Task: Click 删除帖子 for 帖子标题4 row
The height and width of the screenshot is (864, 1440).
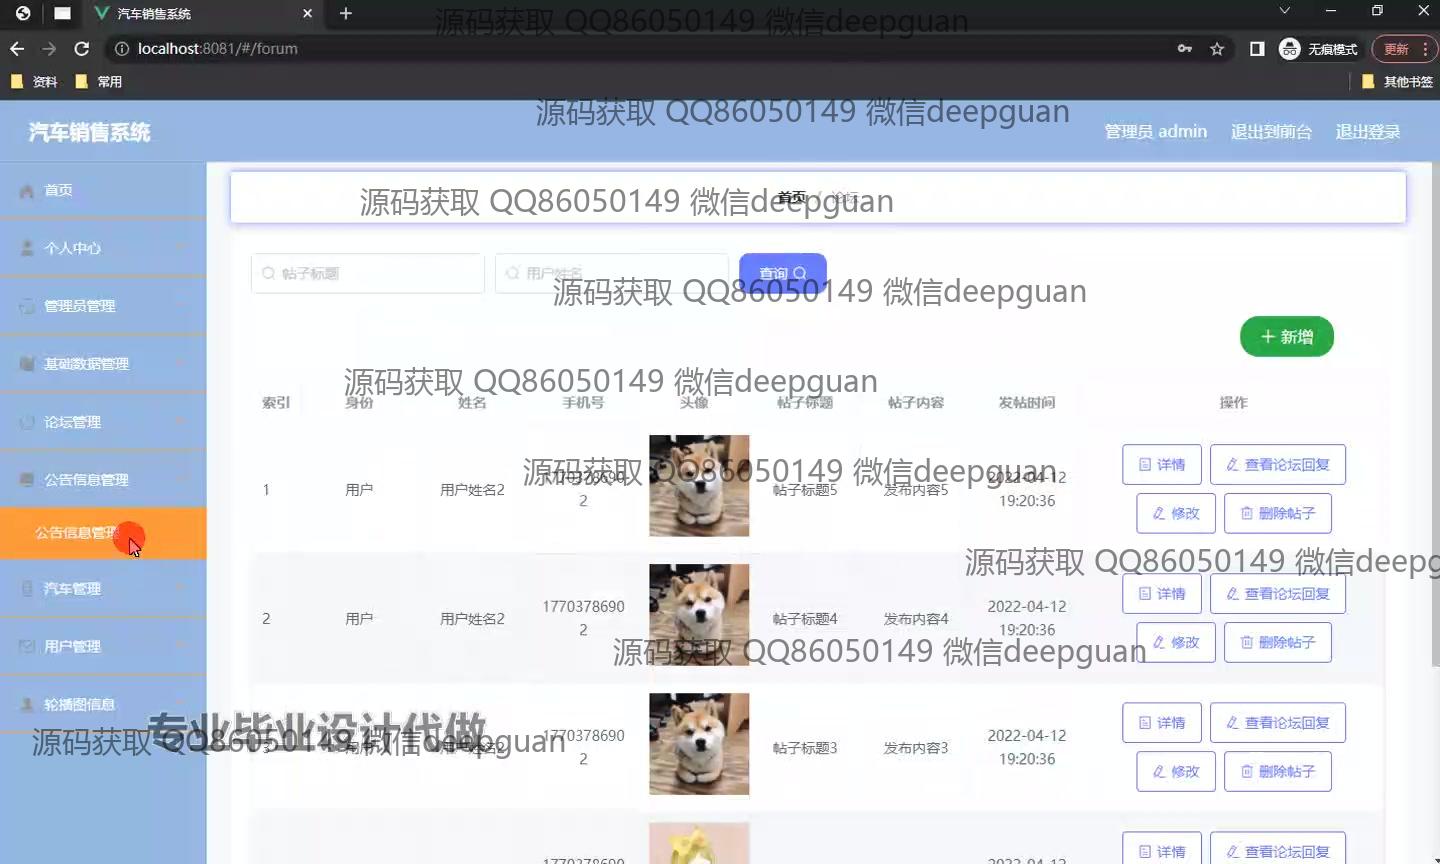Action: click(1278, 643)
